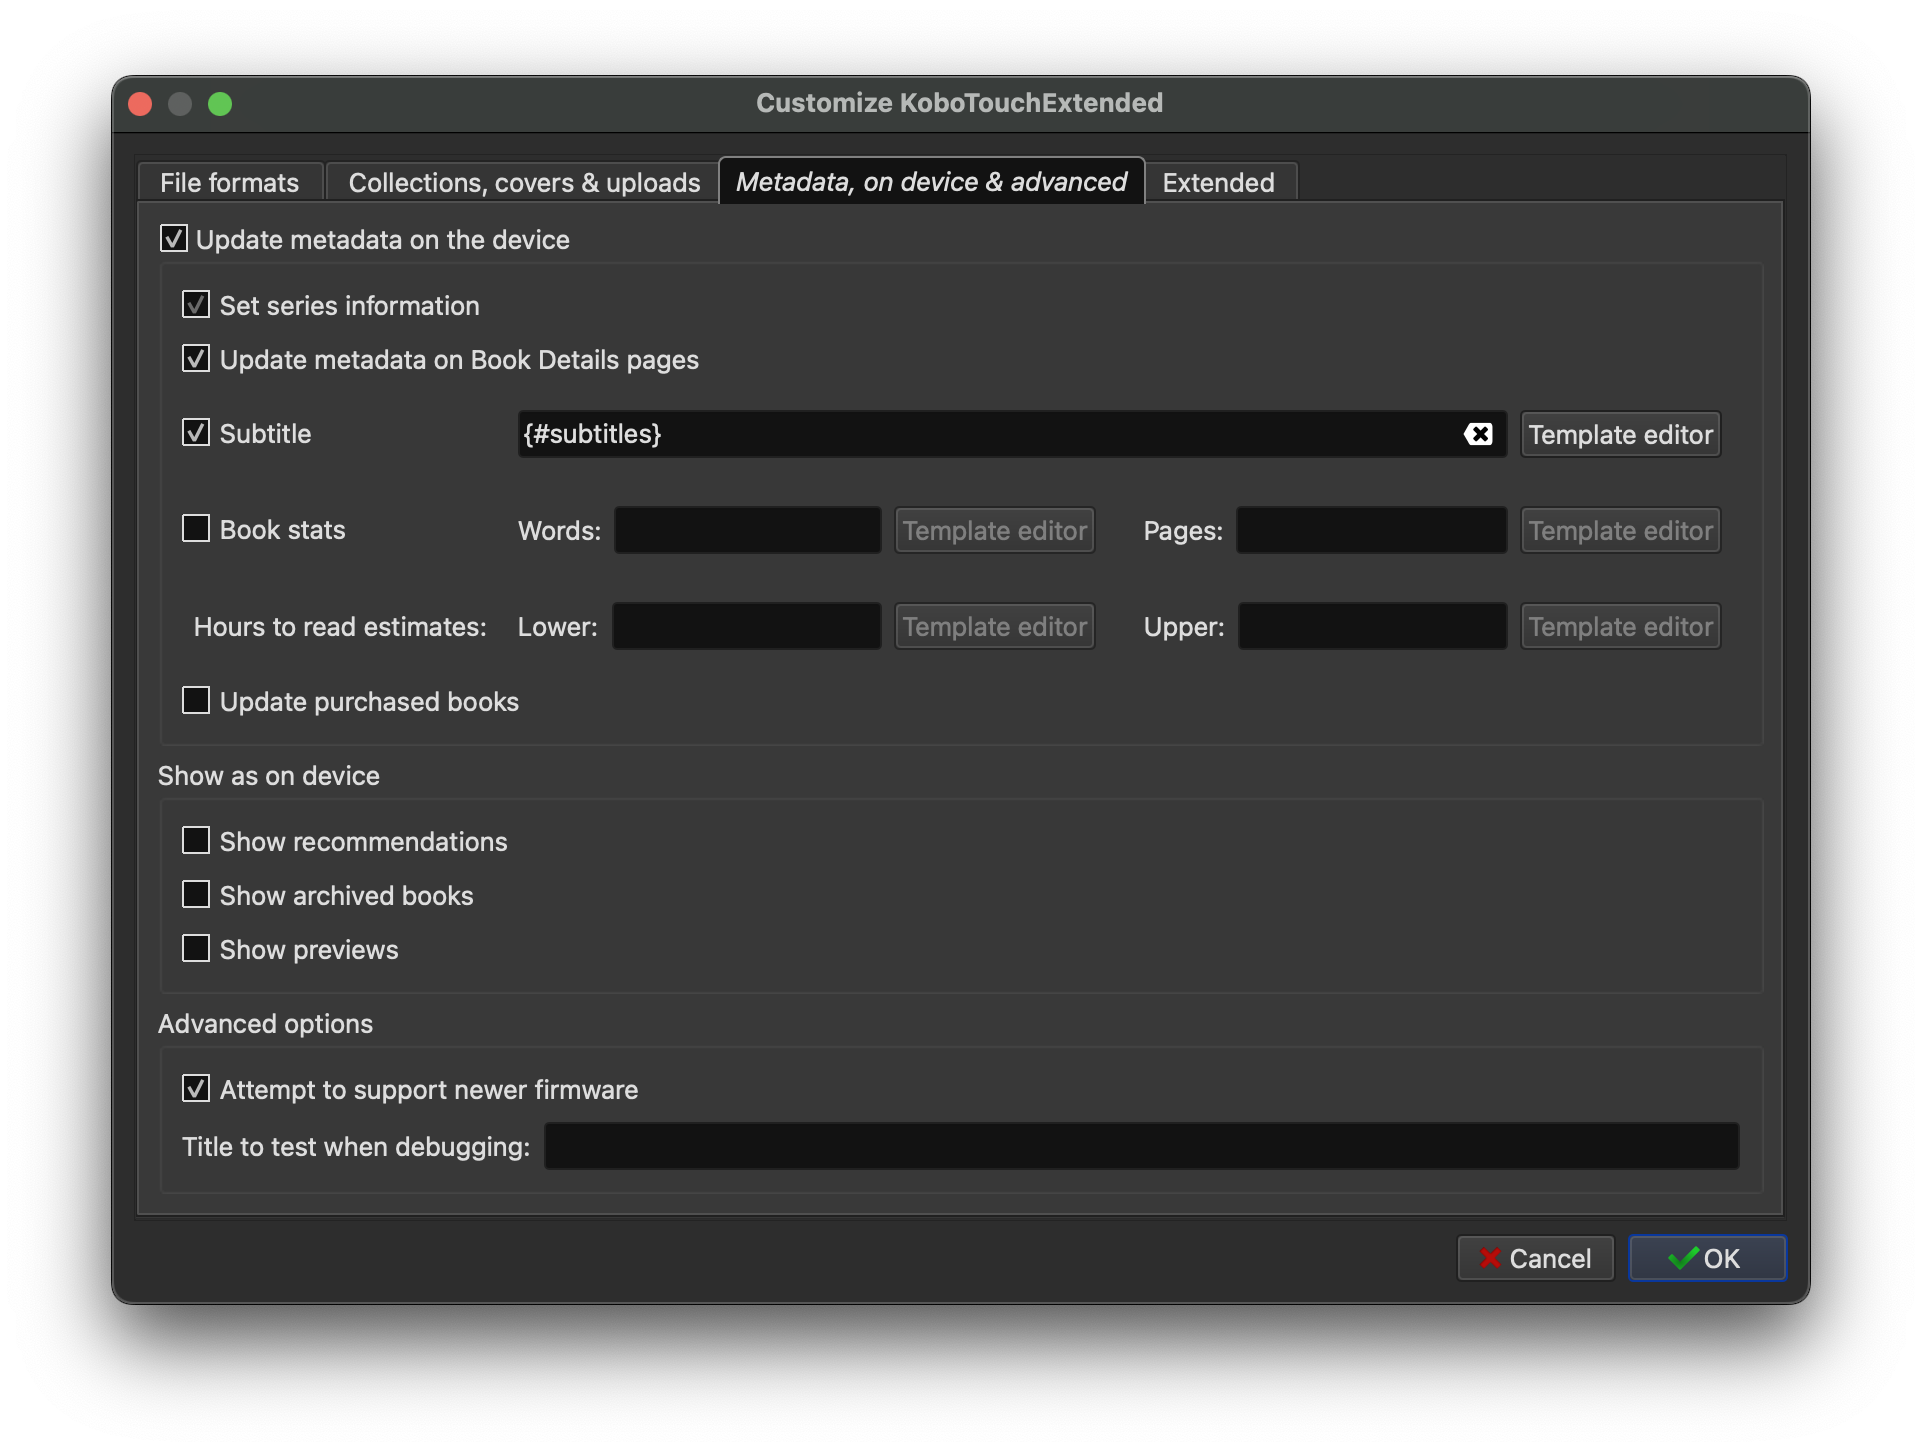Confirm settings with OK button
Screen dimensions: 1922x1452
point(1706,1258)
